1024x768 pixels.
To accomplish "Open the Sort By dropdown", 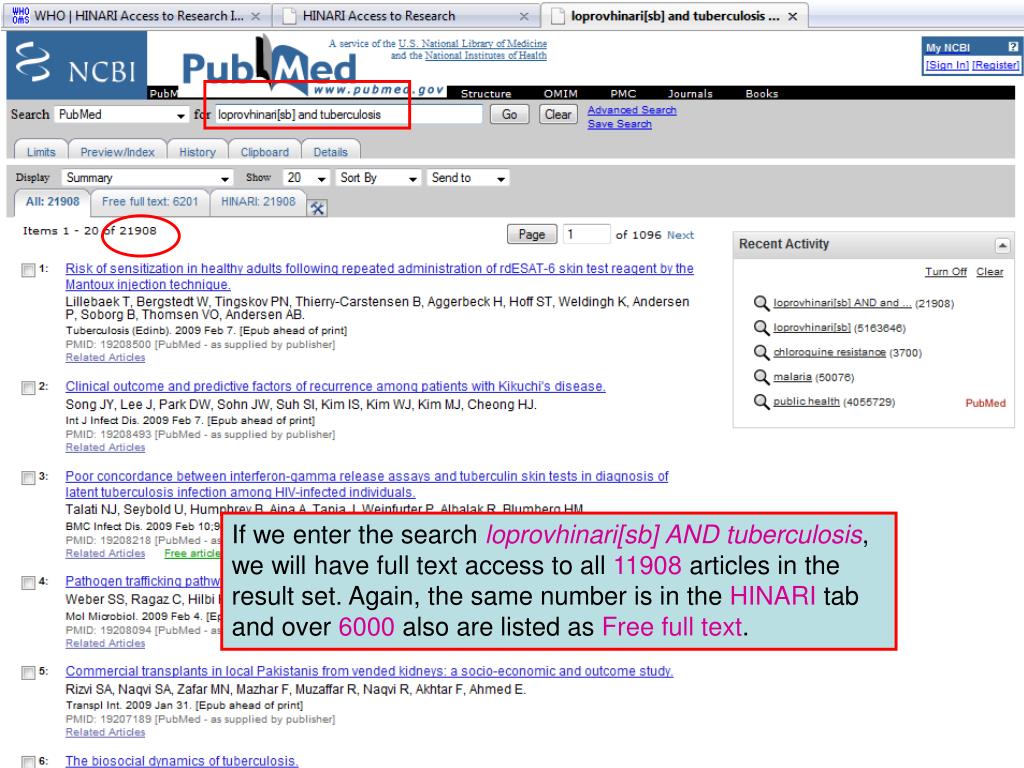I will pos(378,178).
